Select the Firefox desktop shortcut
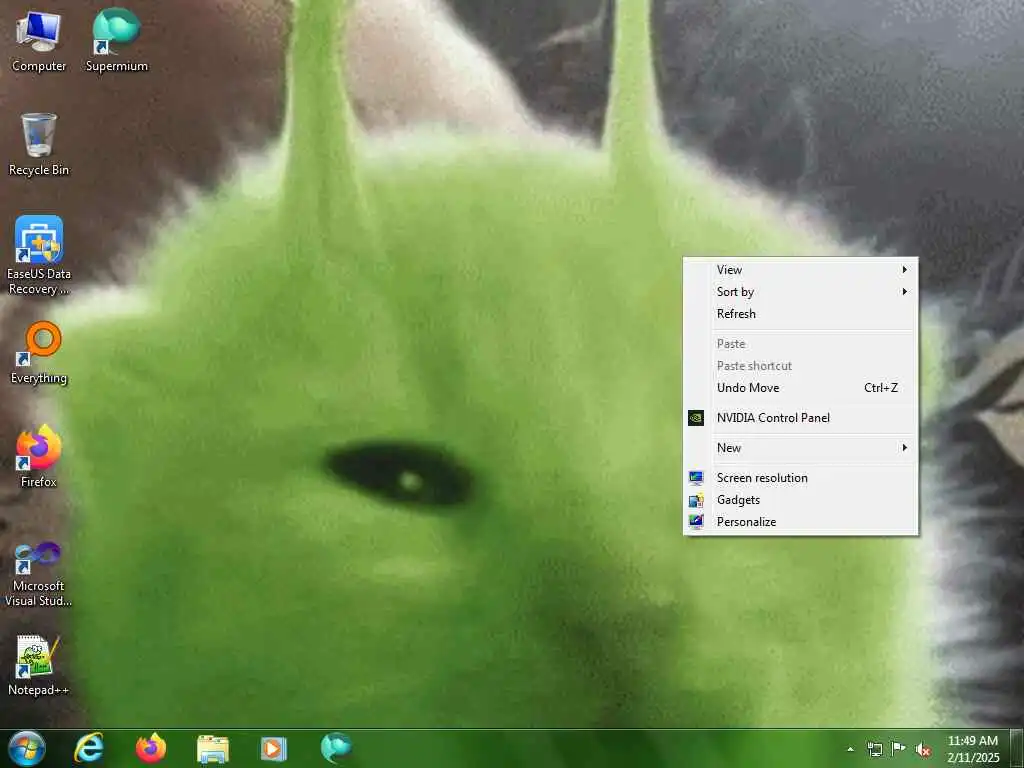This screenshot has width=1024, height=768. [39, 456]
